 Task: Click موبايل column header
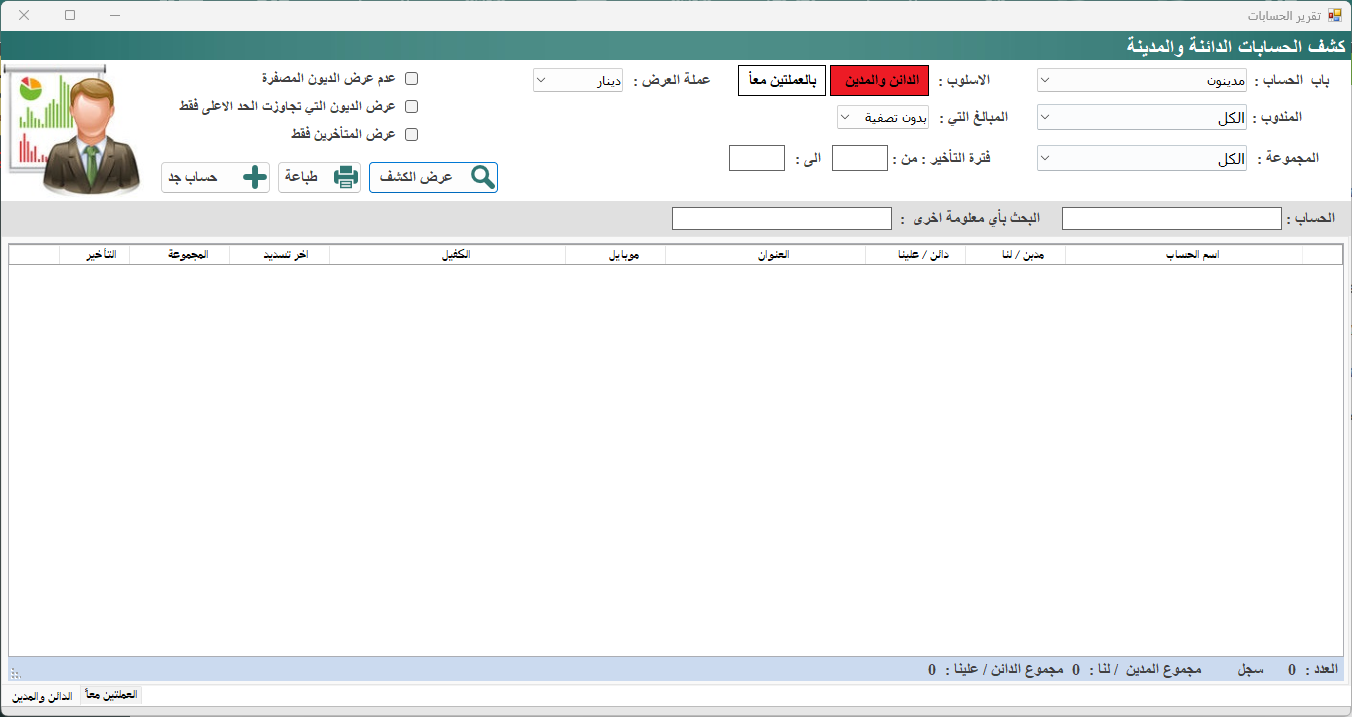click(615, 255)
